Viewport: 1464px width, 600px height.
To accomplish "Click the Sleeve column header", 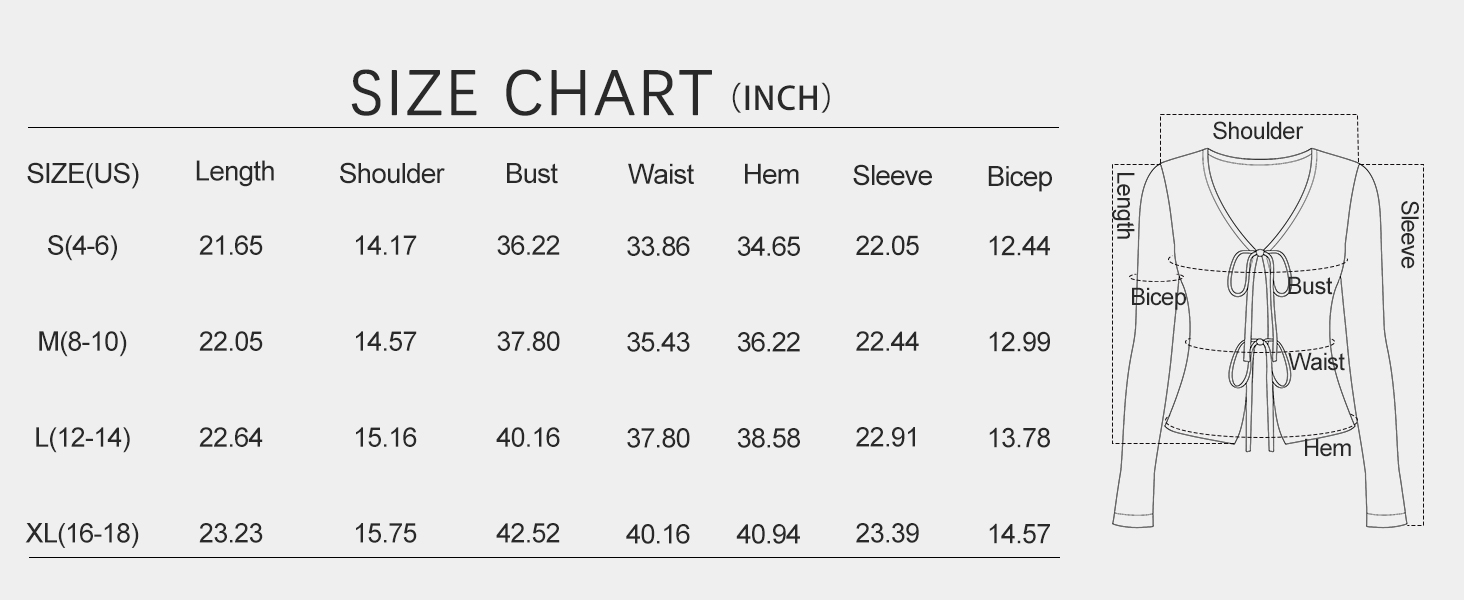I will click(x=892, y=176).
